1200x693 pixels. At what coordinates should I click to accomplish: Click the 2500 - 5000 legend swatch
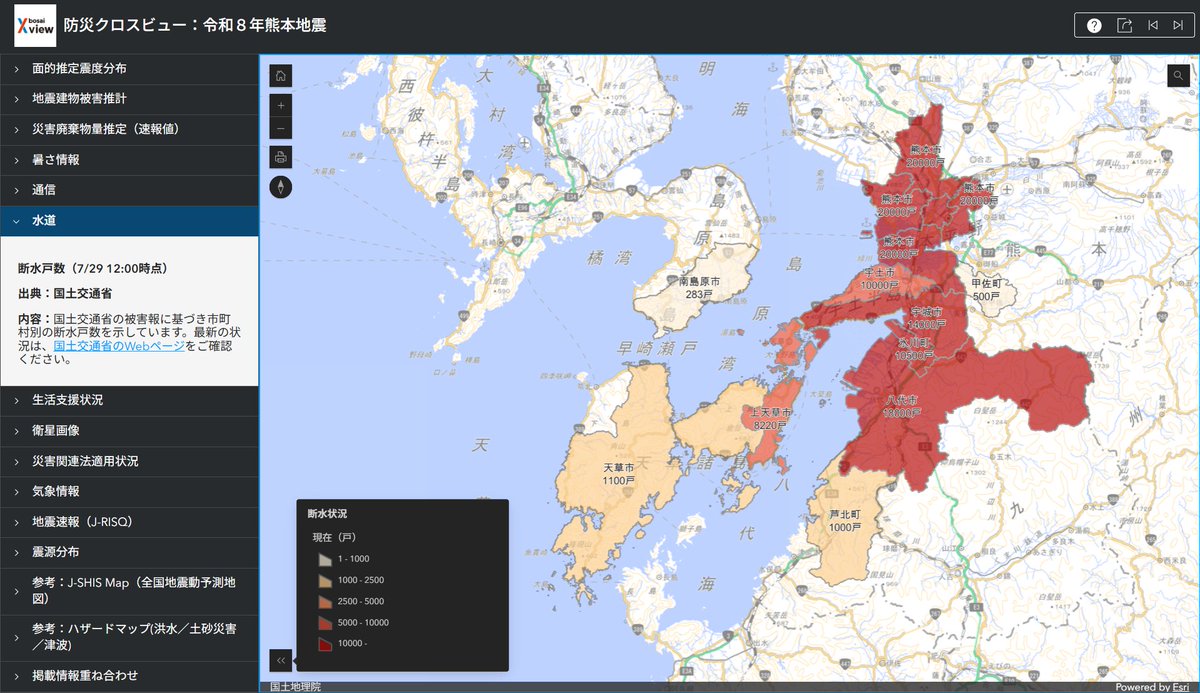click(324, 602)
